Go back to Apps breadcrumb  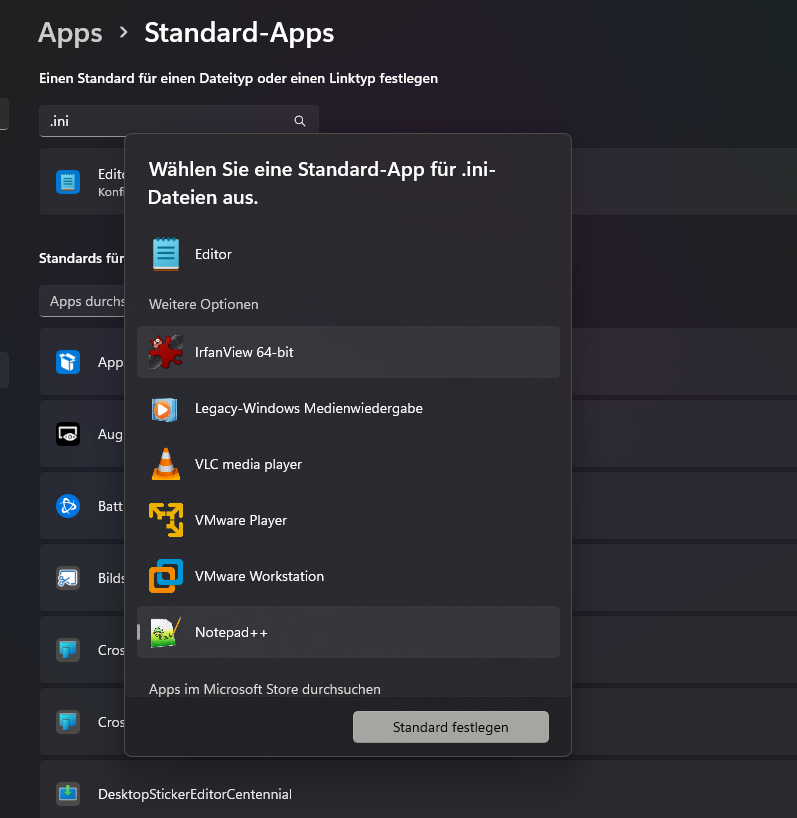pos(70,33)
